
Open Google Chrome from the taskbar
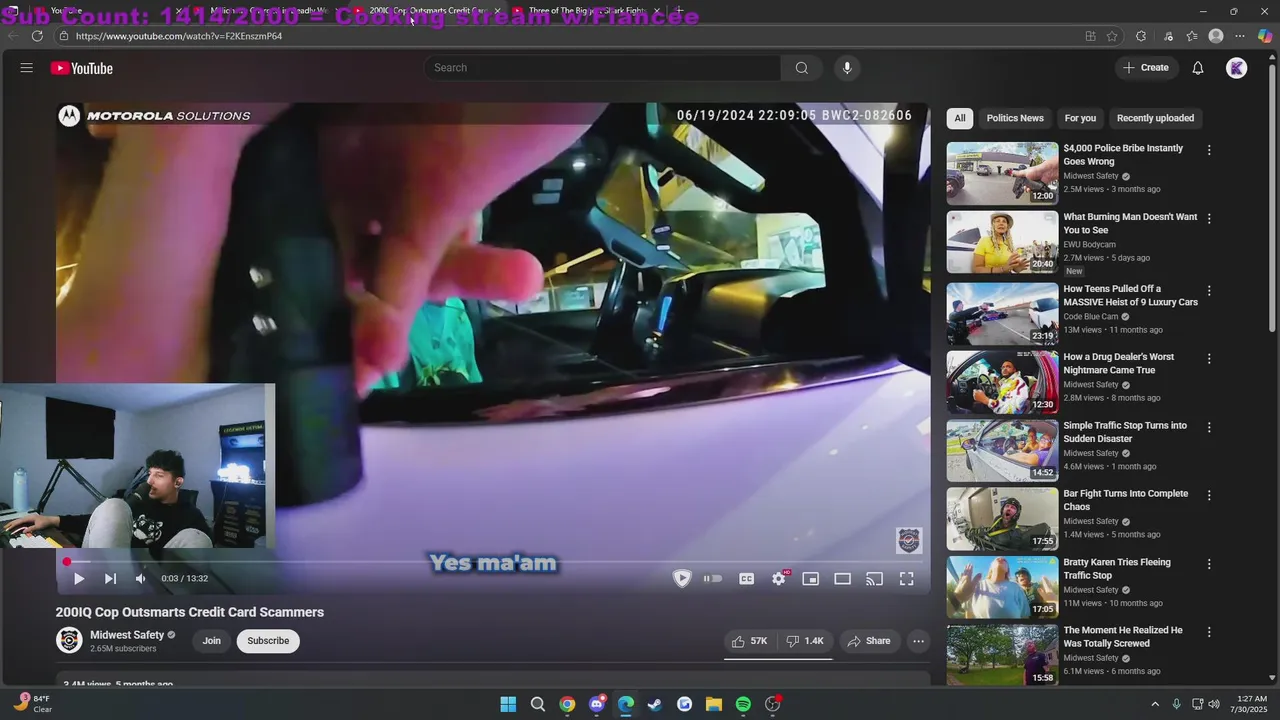[567, 704]
